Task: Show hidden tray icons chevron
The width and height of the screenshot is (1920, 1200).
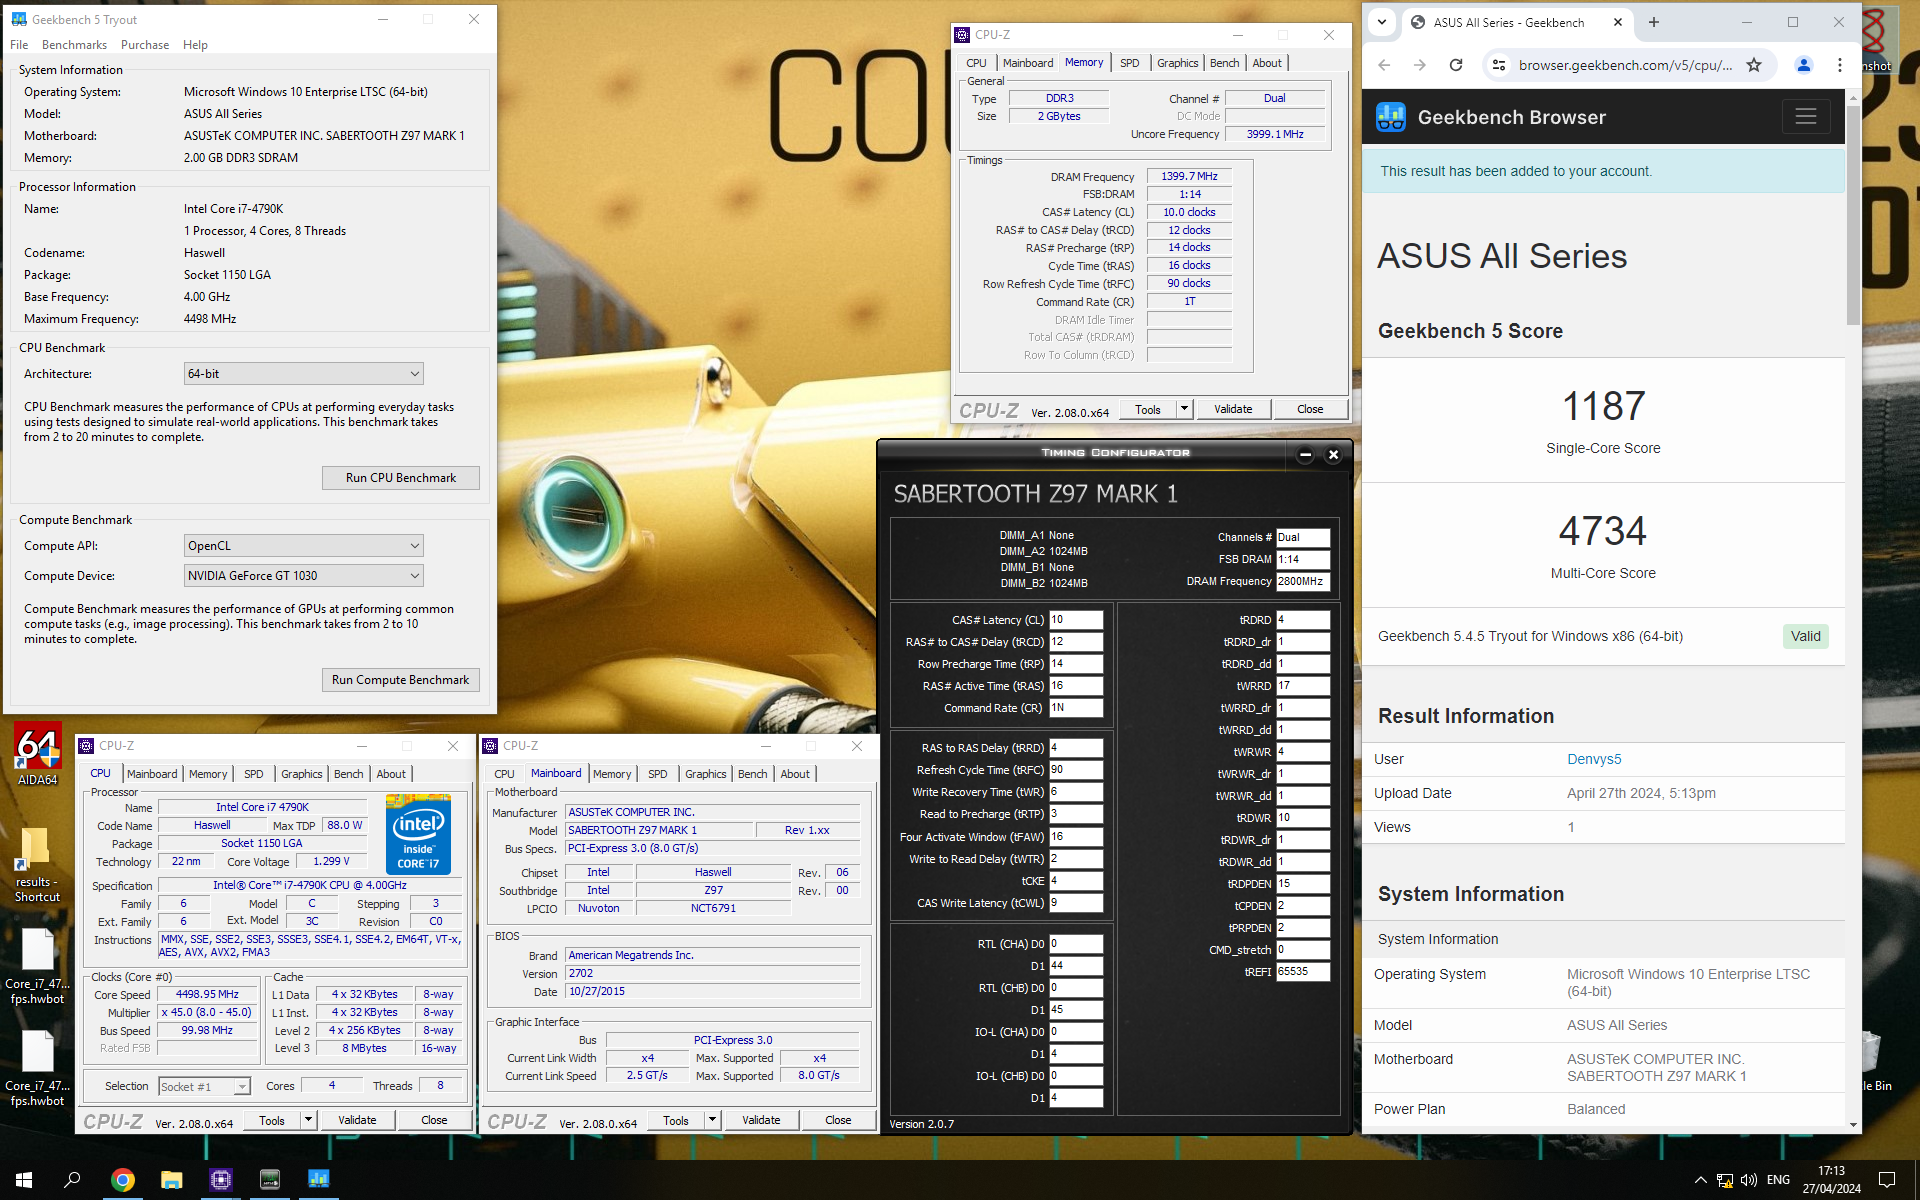Action: pos(1700,1180)
